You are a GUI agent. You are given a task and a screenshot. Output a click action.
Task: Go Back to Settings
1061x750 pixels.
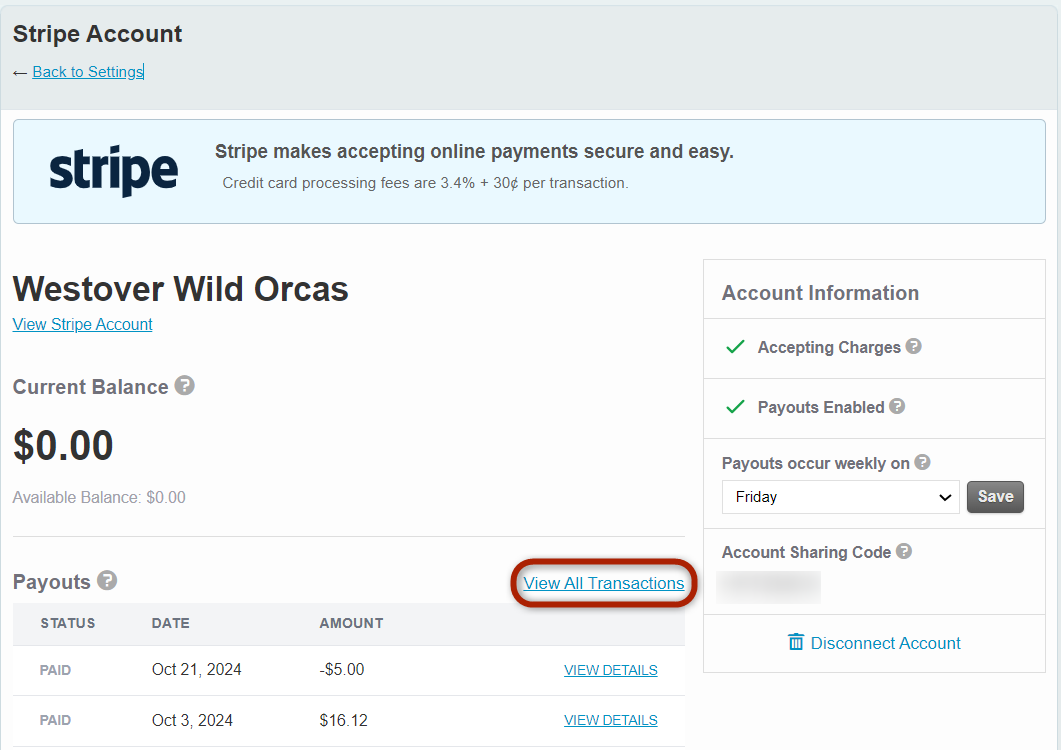(x=88, y=72)
